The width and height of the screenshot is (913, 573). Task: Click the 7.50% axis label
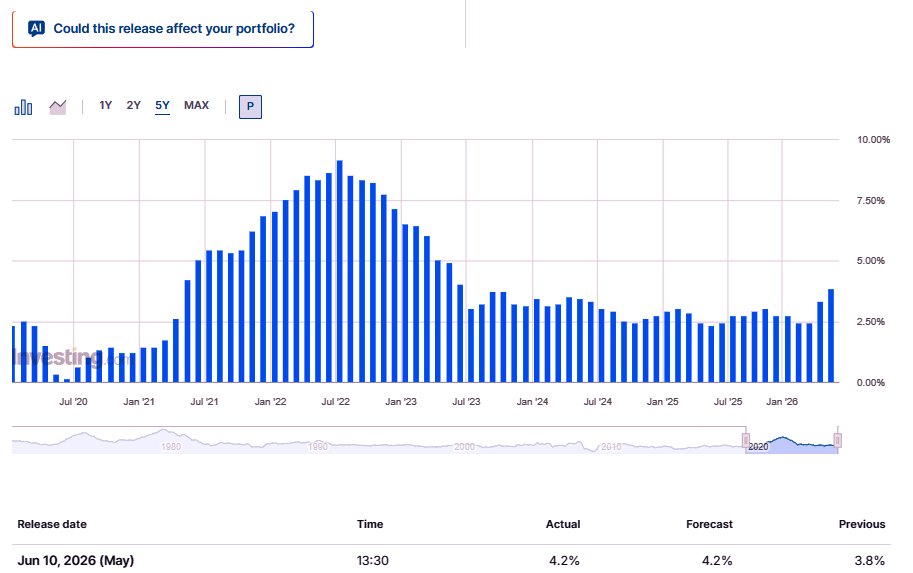(x=870, y=200)
